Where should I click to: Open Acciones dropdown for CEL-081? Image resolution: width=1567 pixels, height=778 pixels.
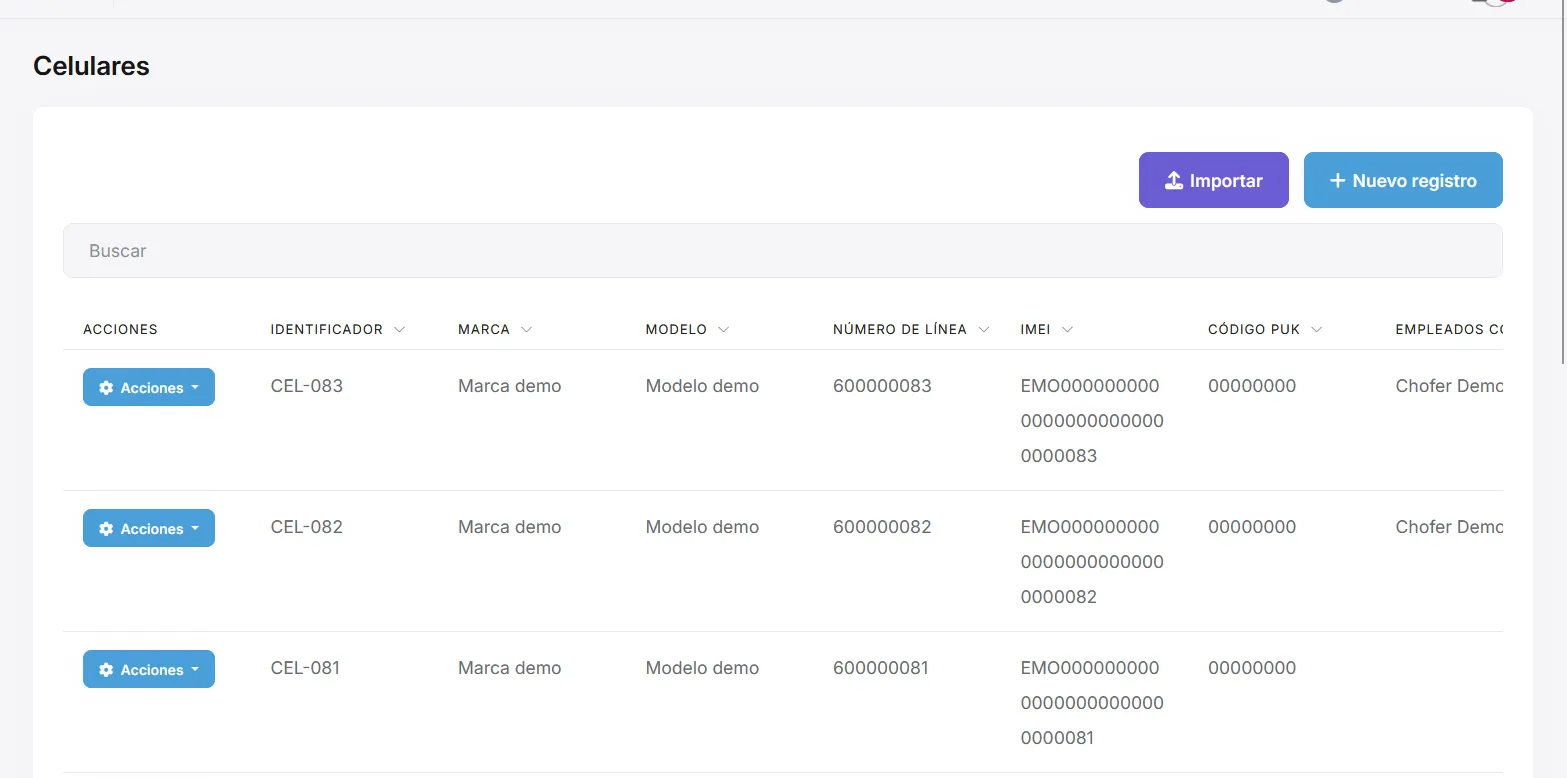[x=149, y=669]
